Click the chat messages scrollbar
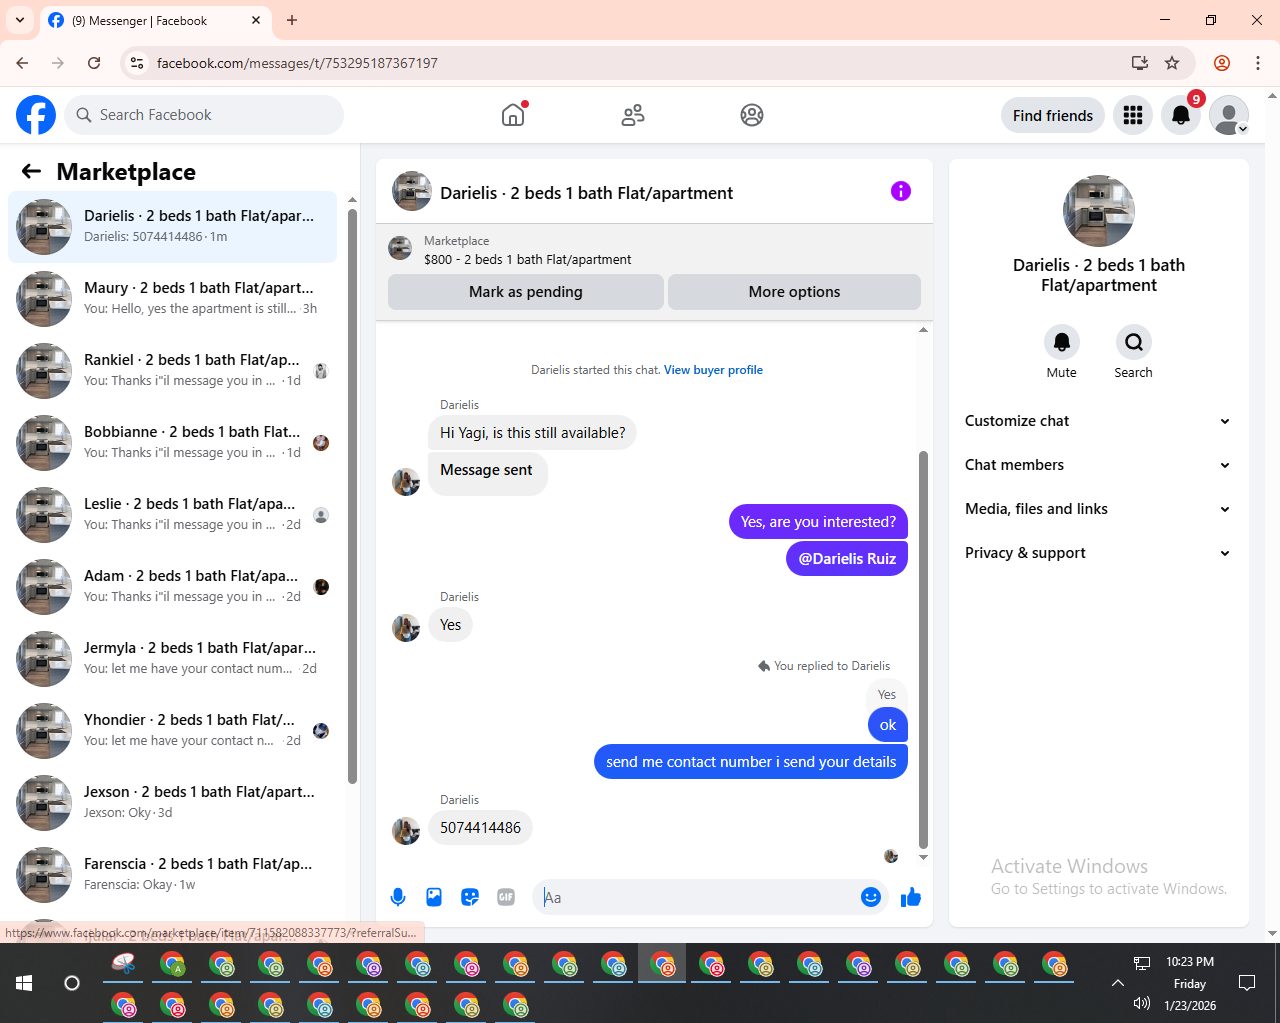 923,650
